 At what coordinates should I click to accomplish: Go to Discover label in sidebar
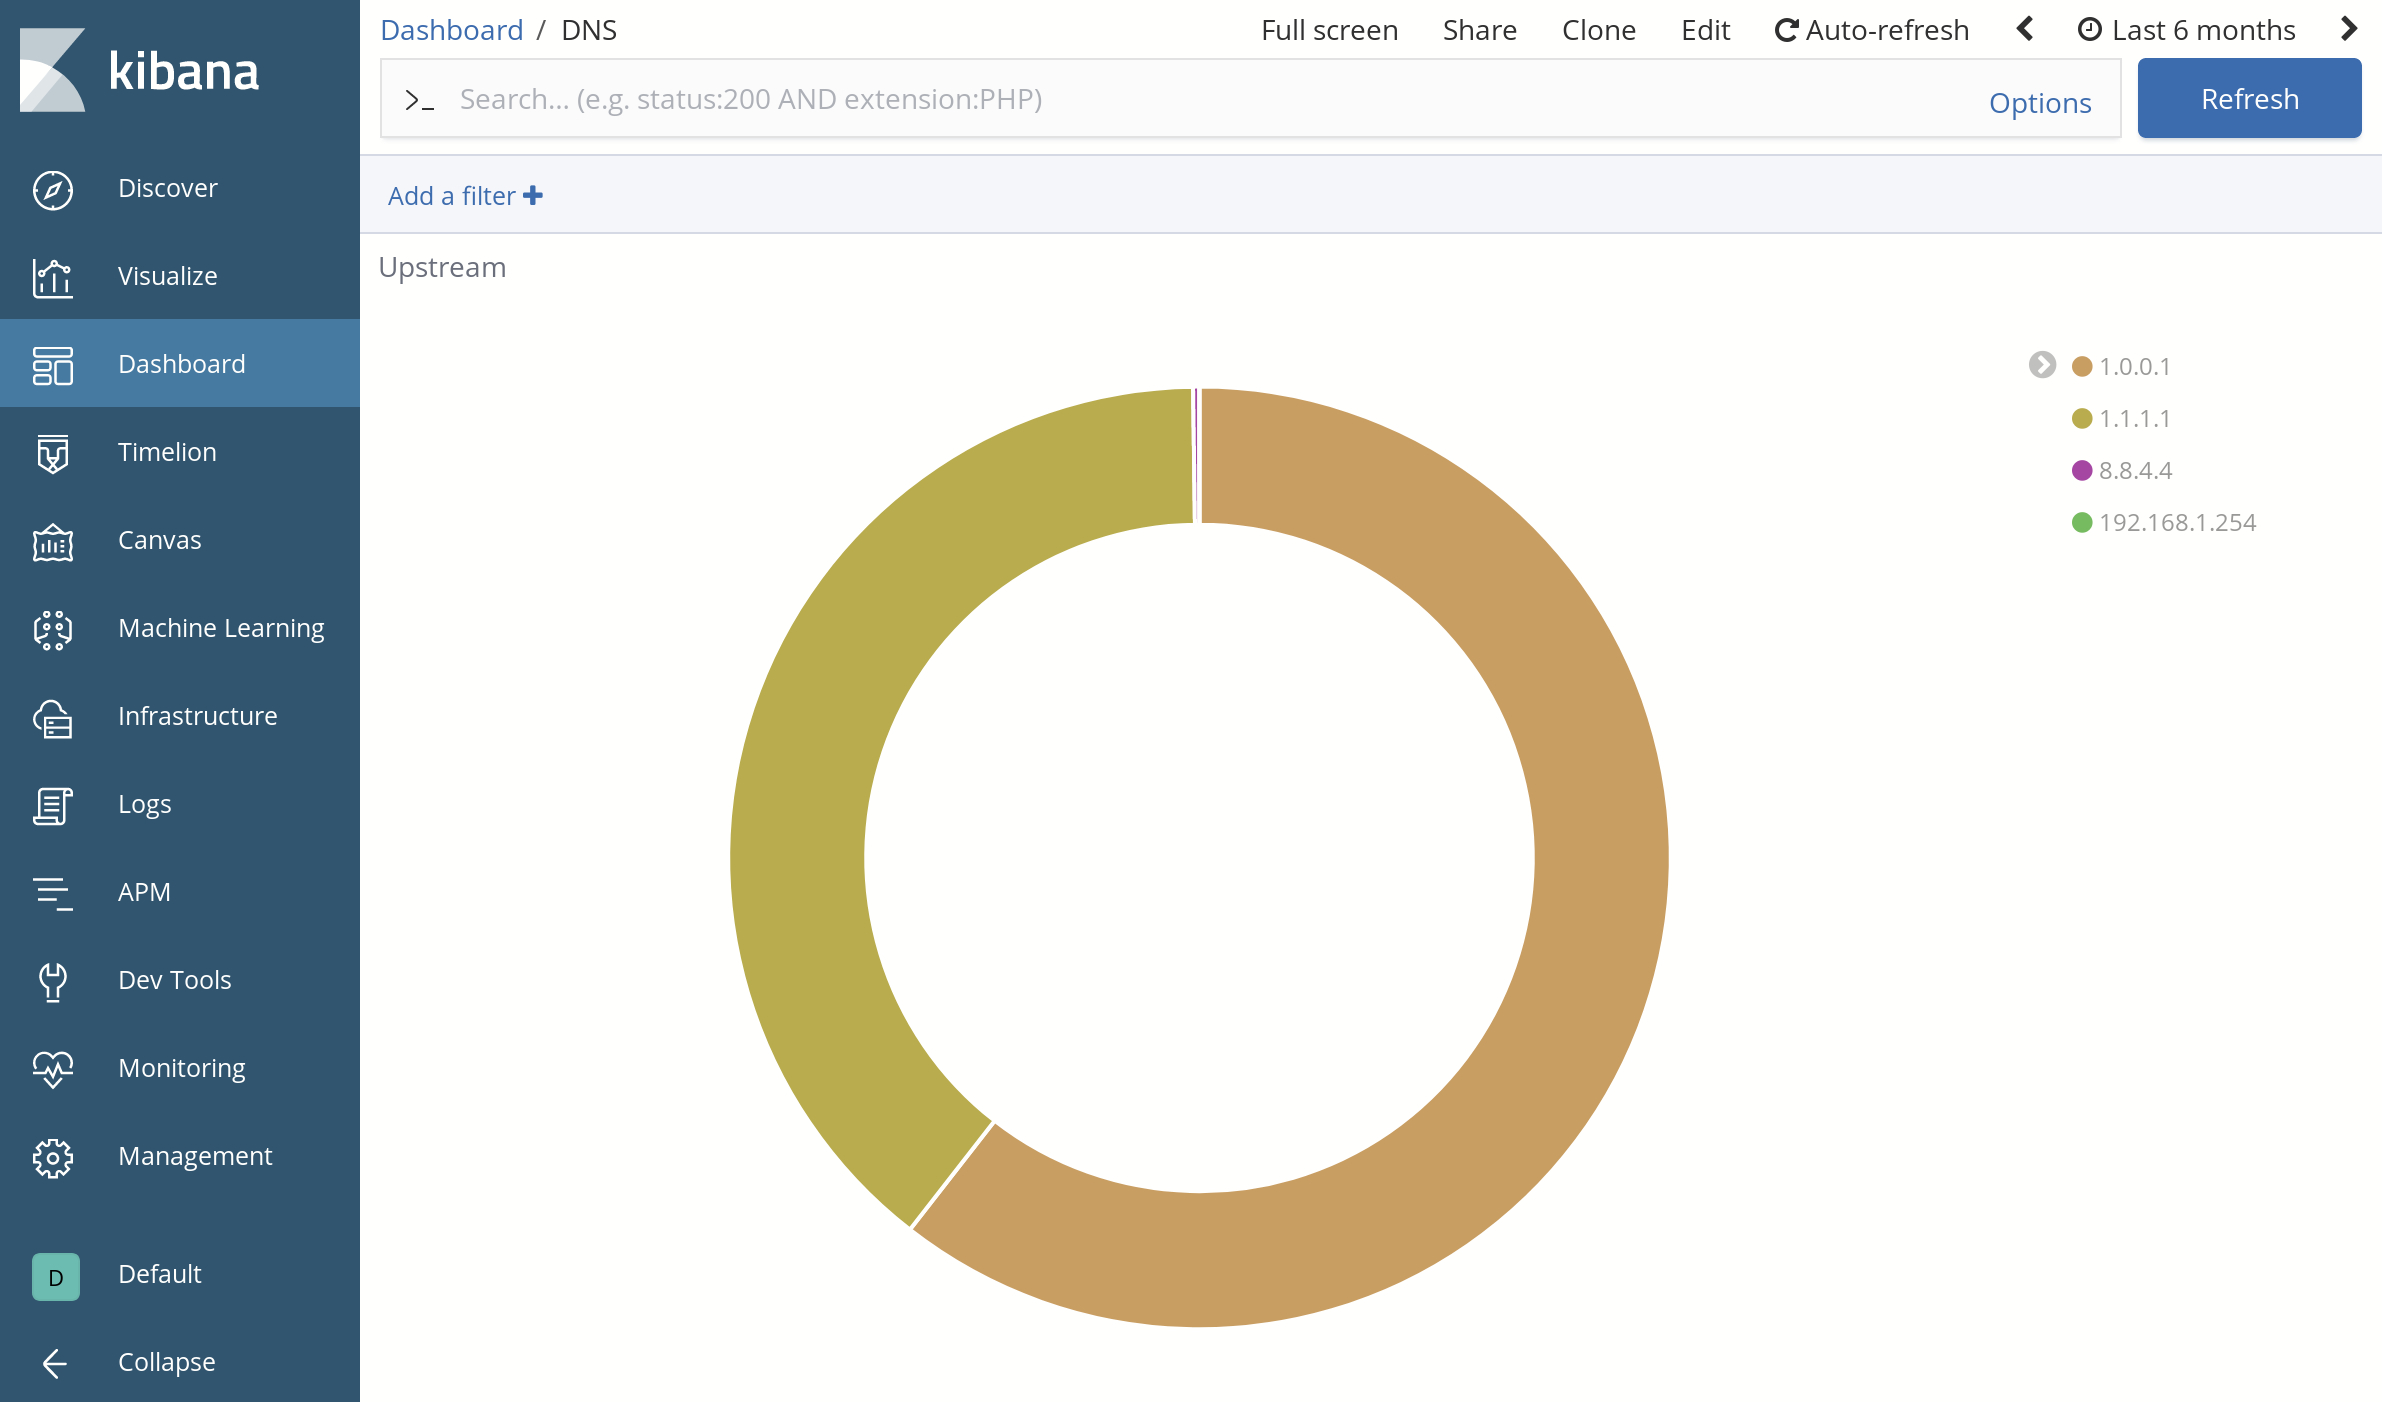coord(168,188)
